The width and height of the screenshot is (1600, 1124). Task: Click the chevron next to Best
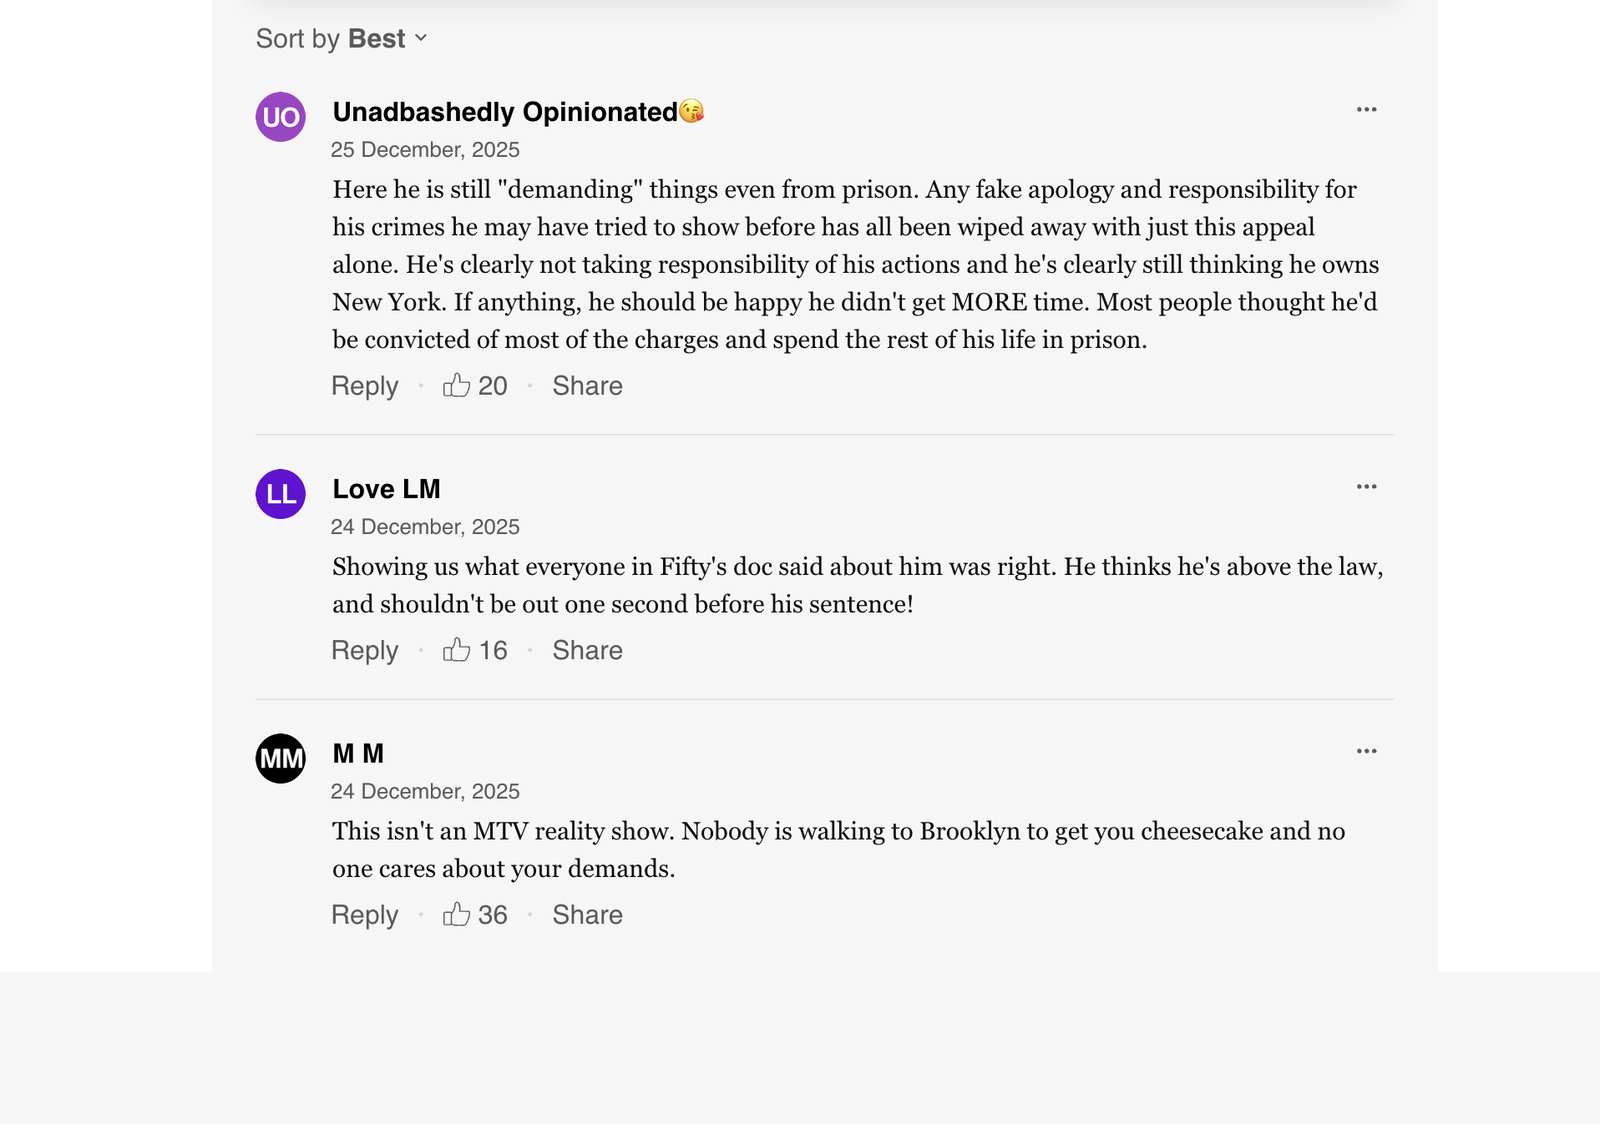tap(422, 40)
